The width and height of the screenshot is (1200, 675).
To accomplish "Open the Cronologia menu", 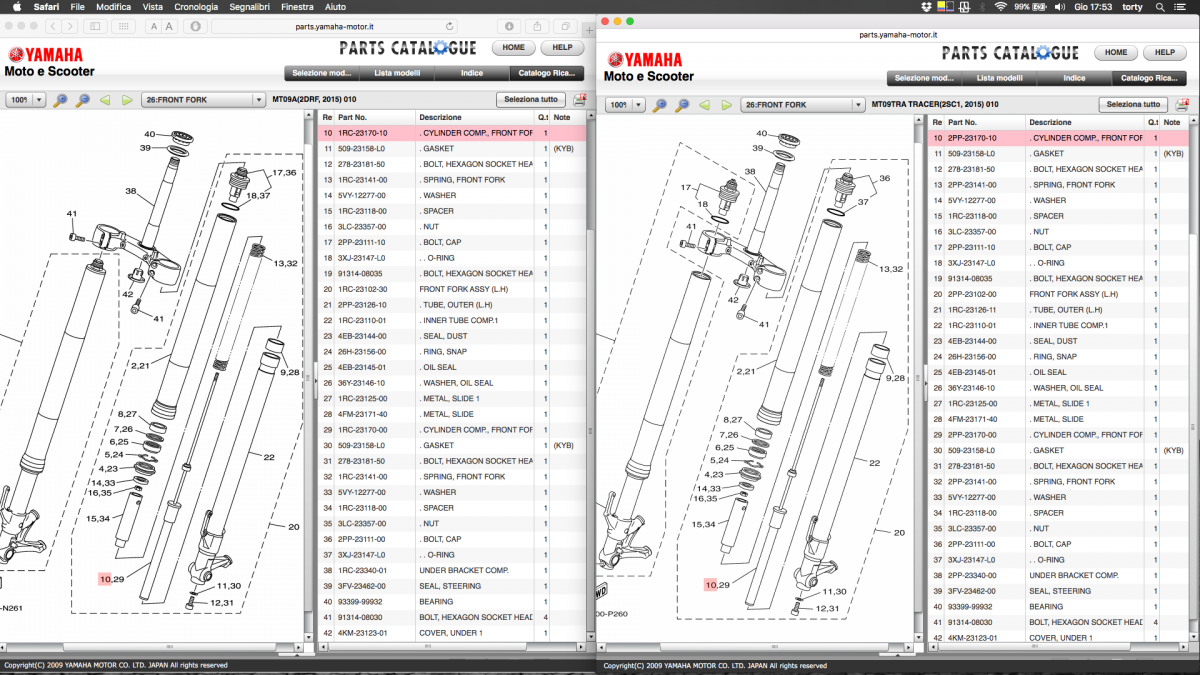I will [196, 7].
